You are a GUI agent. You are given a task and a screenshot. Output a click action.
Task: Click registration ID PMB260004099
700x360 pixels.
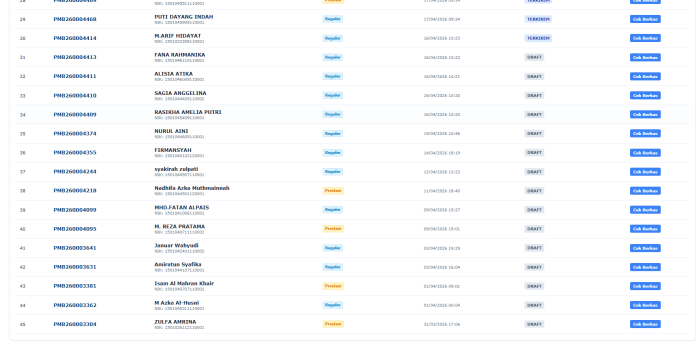(75, 210)
